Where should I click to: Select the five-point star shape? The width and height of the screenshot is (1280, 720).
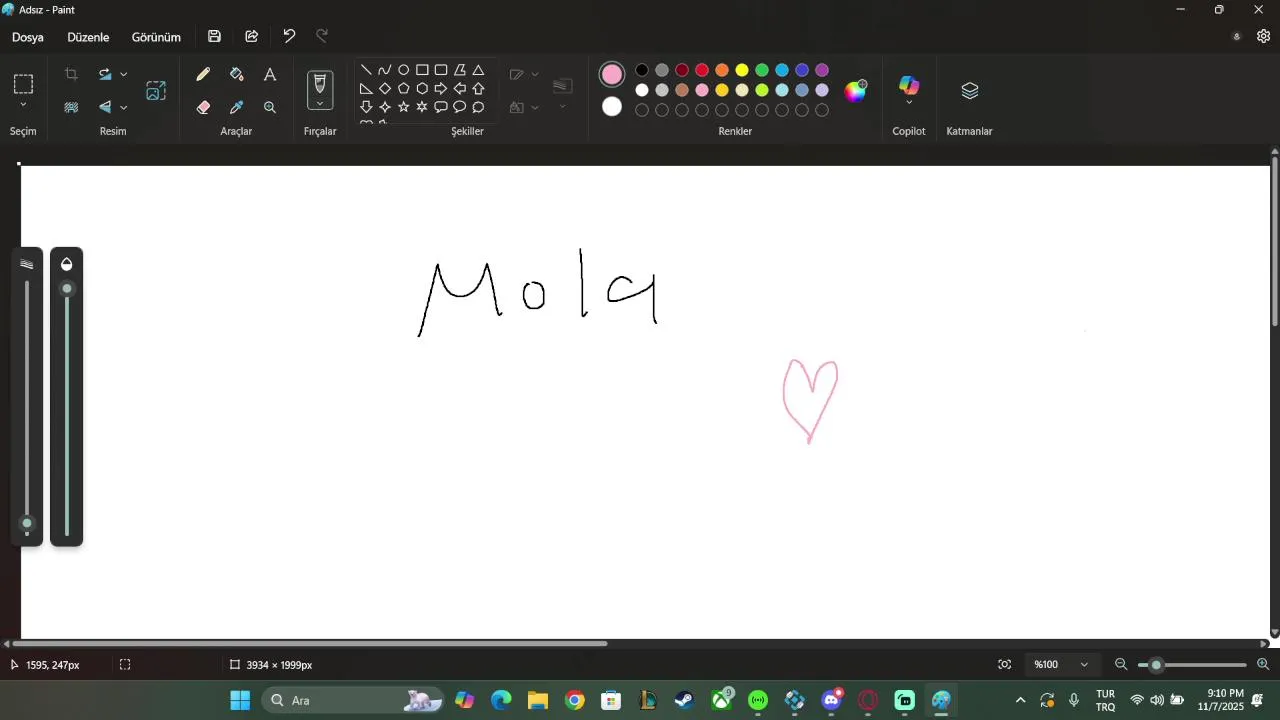pos(404,107)
